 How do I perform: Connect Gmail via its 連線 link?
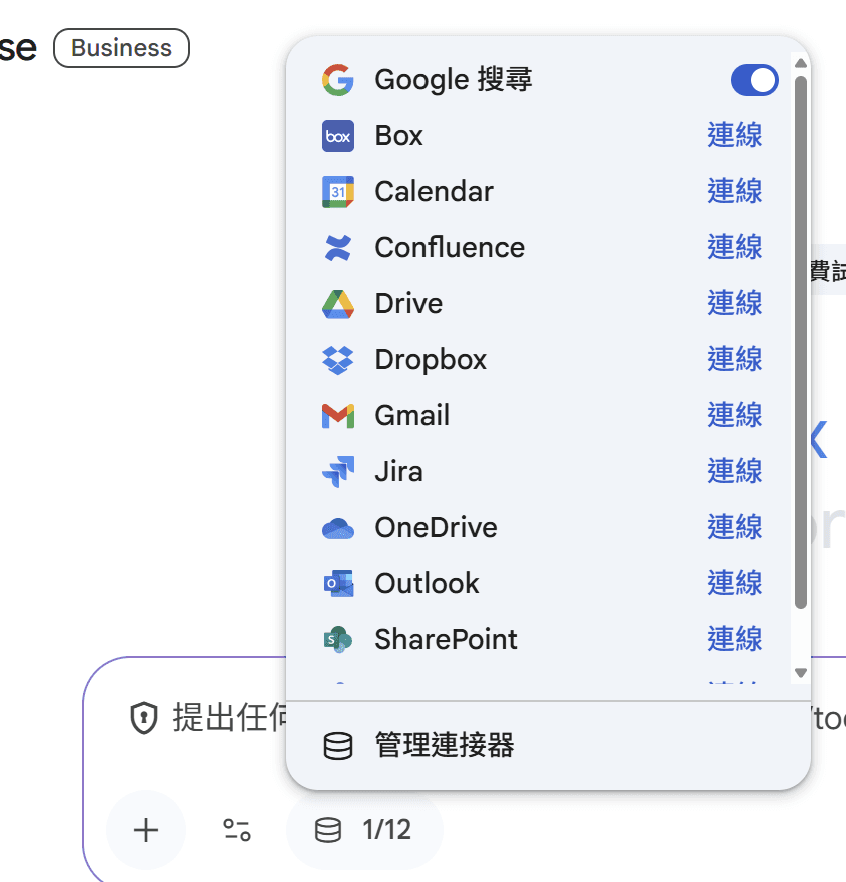point(735,416)
